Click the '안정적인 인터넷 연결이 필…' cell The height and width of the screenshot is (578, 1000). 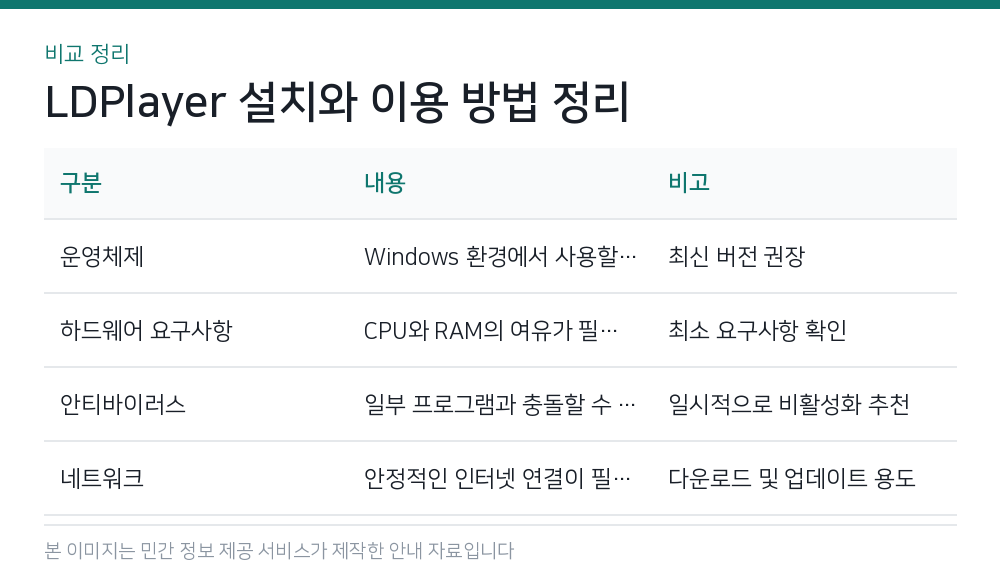[497, 478]
